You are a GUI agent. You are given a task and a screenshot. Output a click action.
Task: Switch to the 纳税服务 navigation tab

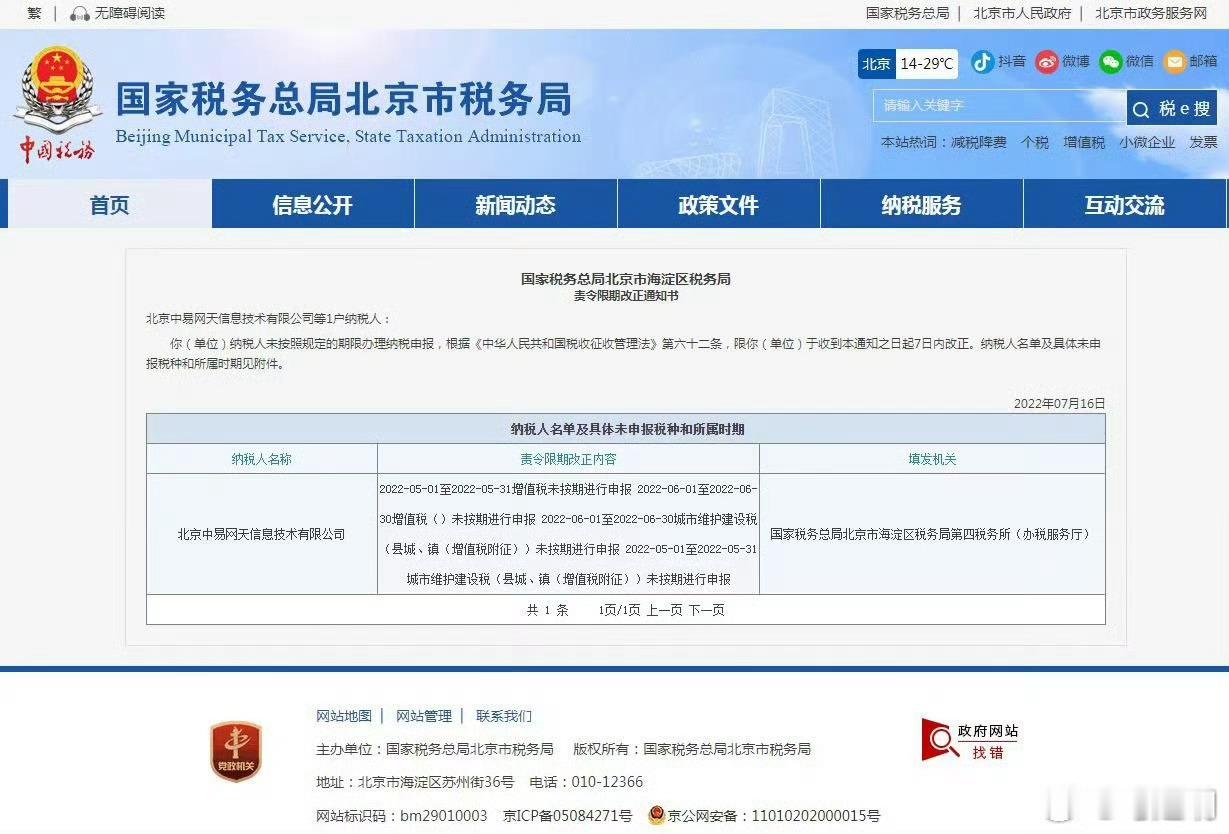coord(921,205)
